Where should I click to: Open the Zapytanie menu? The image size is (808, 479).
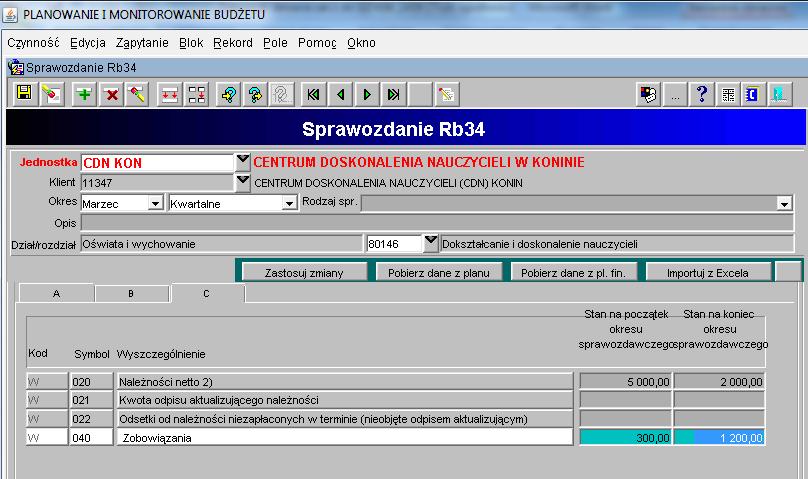[x=142, y=43]
